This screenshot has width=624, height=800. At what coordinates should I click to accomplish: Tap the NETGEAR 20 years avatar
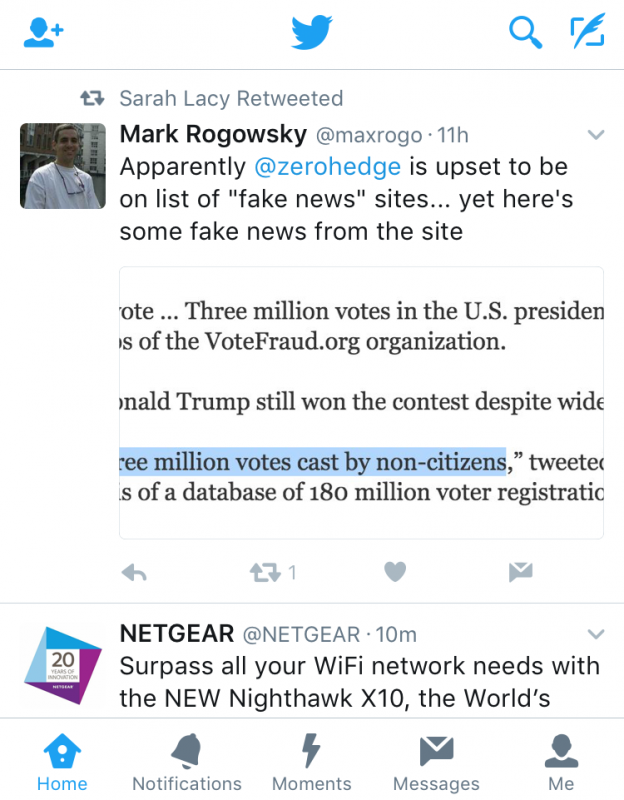click(63, 664)
